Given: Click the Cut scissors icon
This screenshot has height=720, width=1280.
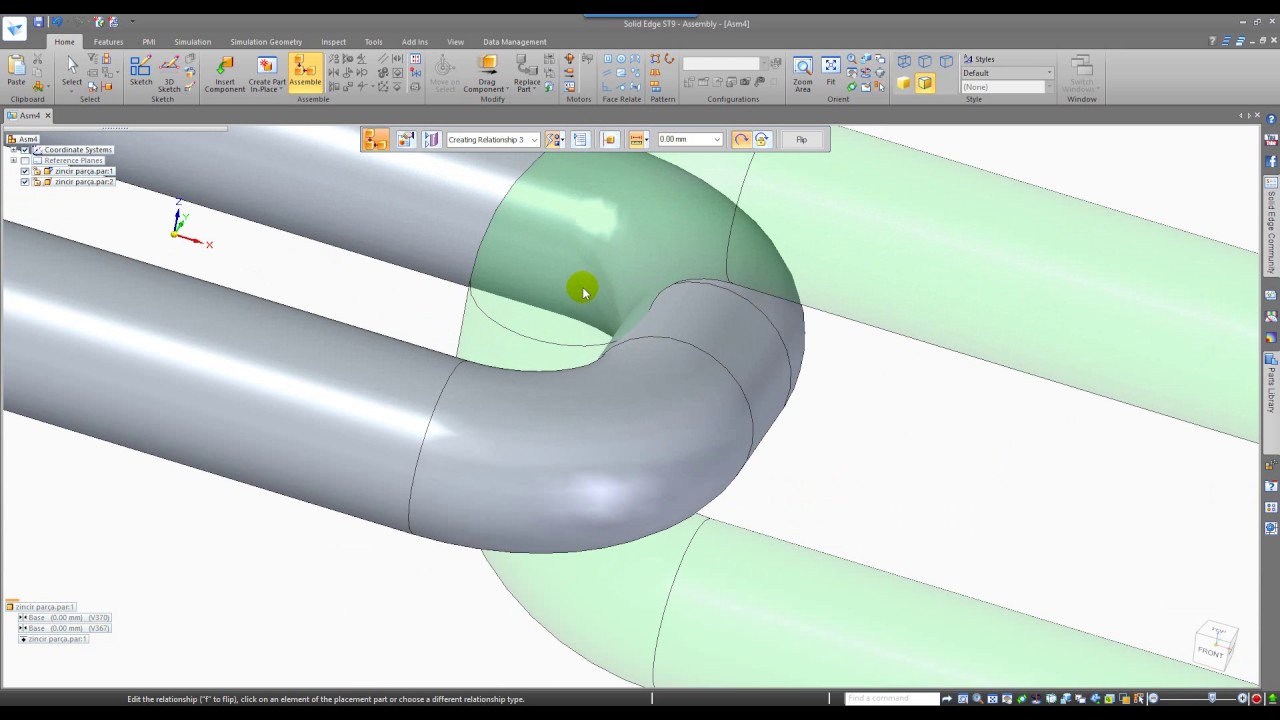Looking at the screenshot, I should point(38,60).
